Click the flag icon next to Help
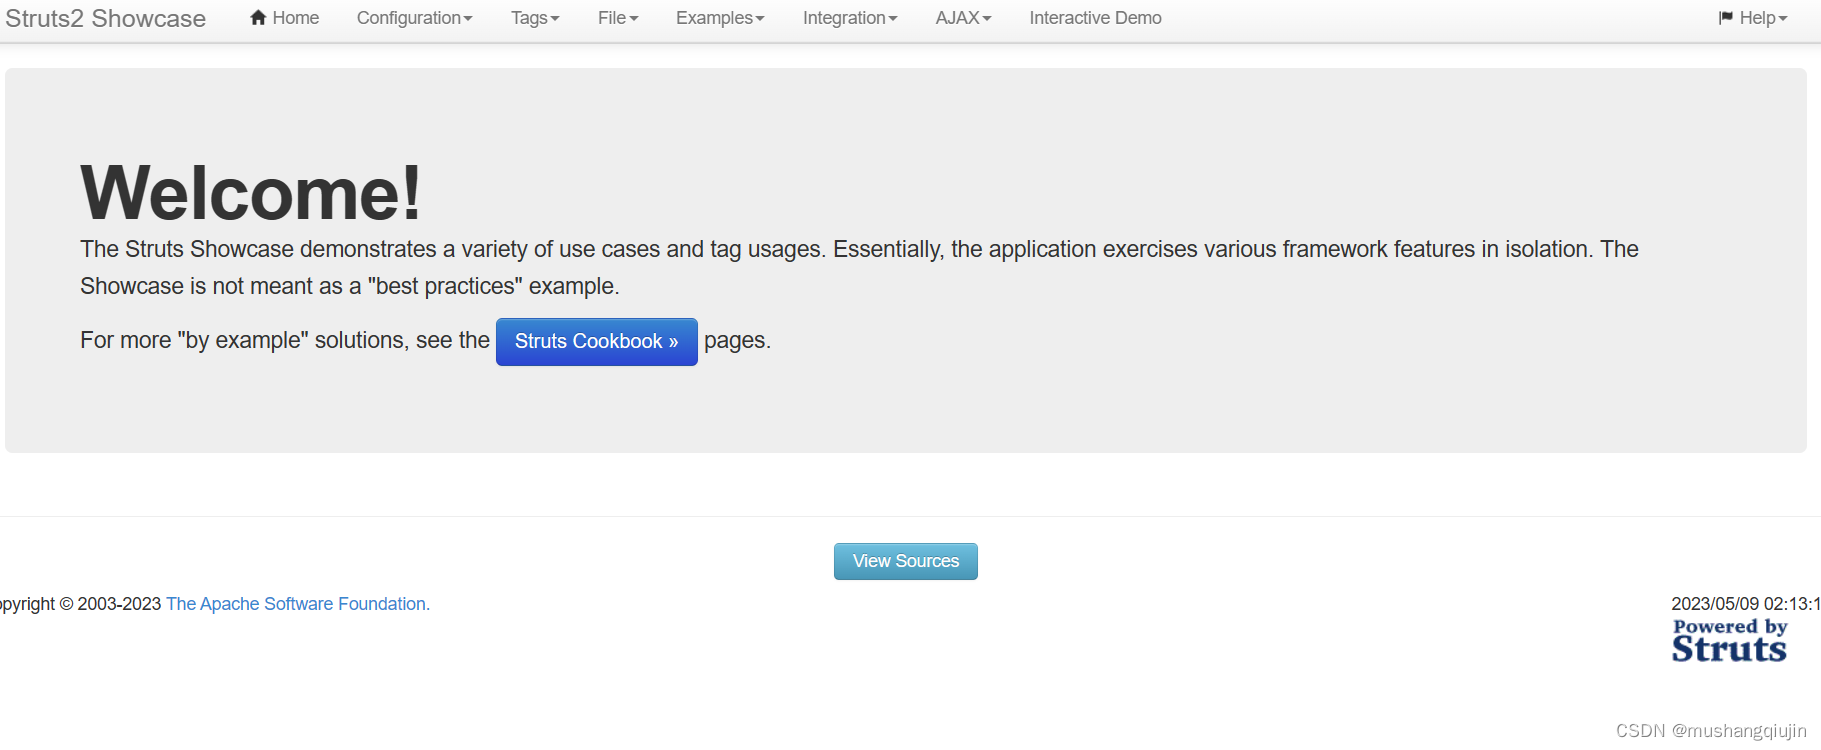The image size is (1821, 750). 1726,18
